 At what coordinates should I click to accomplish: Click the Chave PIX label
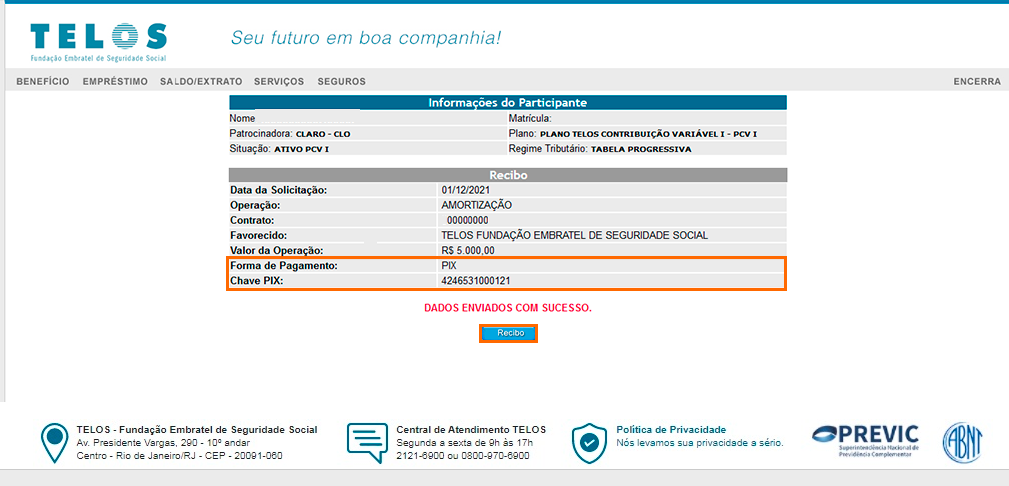pos(257,281)
